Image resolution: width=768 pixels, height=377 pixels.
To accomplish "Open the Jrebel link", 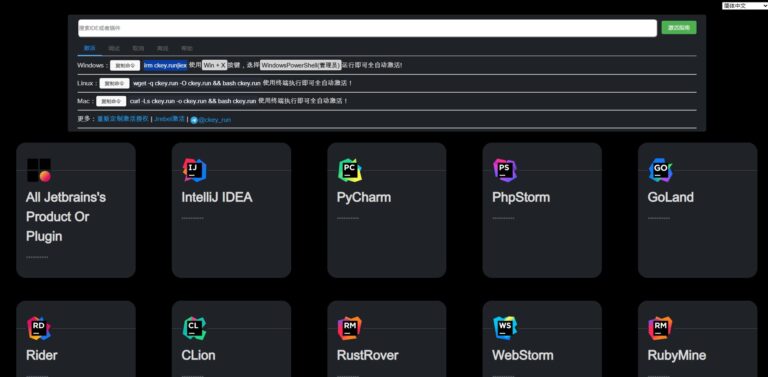I will tap(169, 119).
